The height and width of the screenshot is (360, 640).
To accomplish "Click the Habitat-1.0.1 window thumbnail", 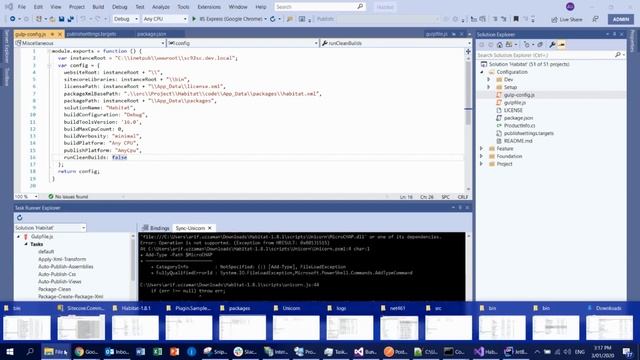I will tap(136, 327).
